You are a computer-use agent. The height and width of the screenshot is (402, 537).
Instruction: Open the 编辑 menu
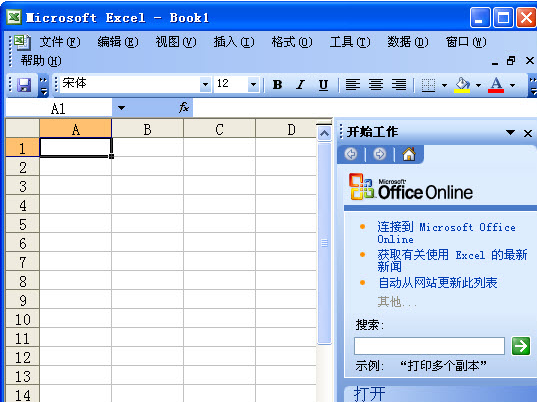tap(118, 42)
